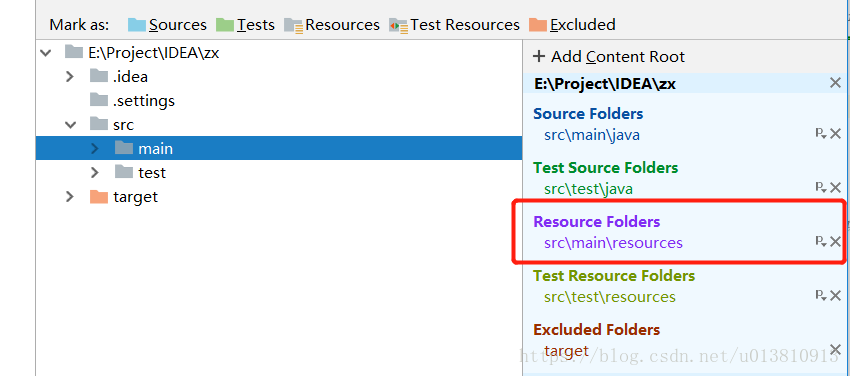The width and height of the screenshot is (850, 376).
Task: Mark selected folder as Tests
Action: point(245,25)
